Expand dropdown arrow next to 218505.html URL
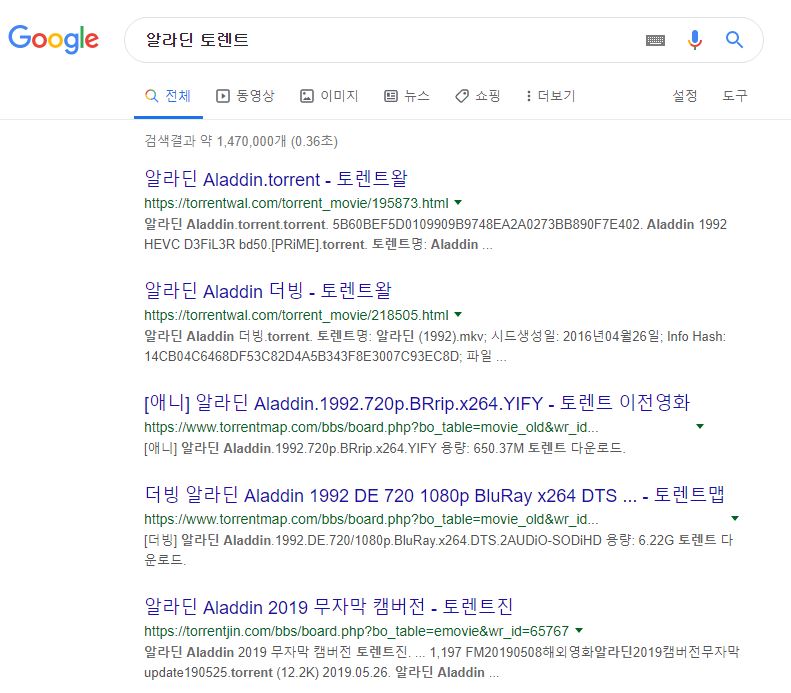 tap(458, 315)
